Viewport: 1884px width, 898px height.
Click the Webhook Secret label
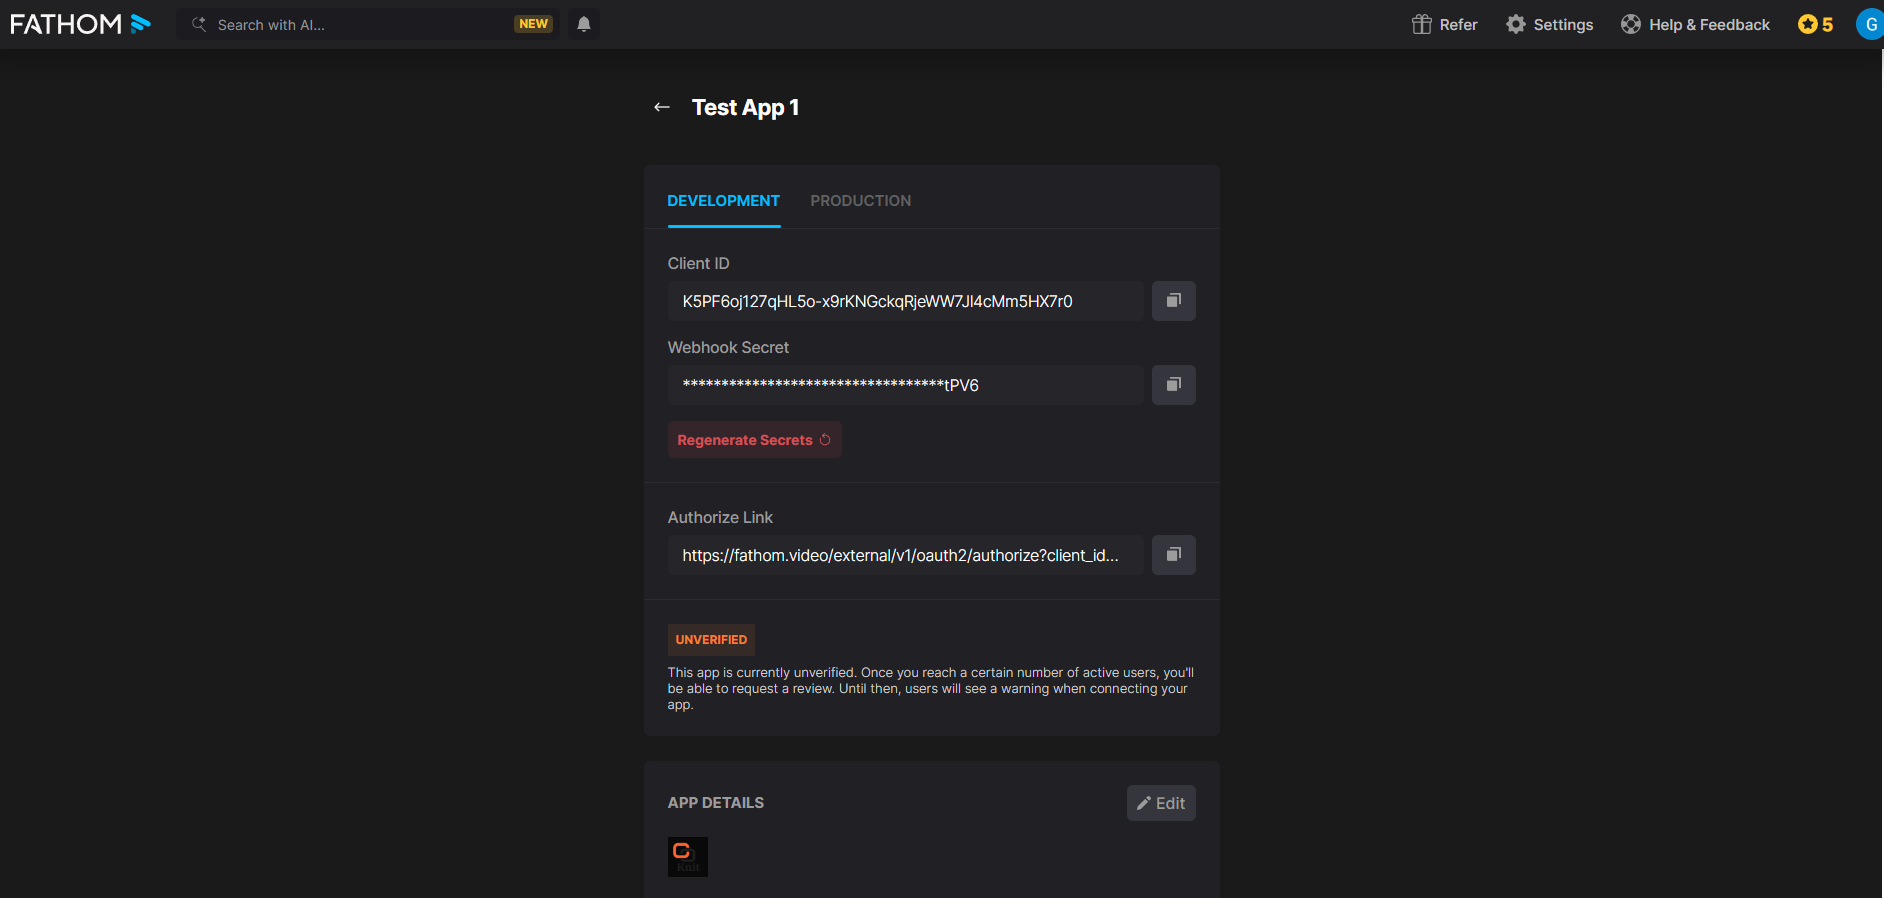[x=728, y=347]
